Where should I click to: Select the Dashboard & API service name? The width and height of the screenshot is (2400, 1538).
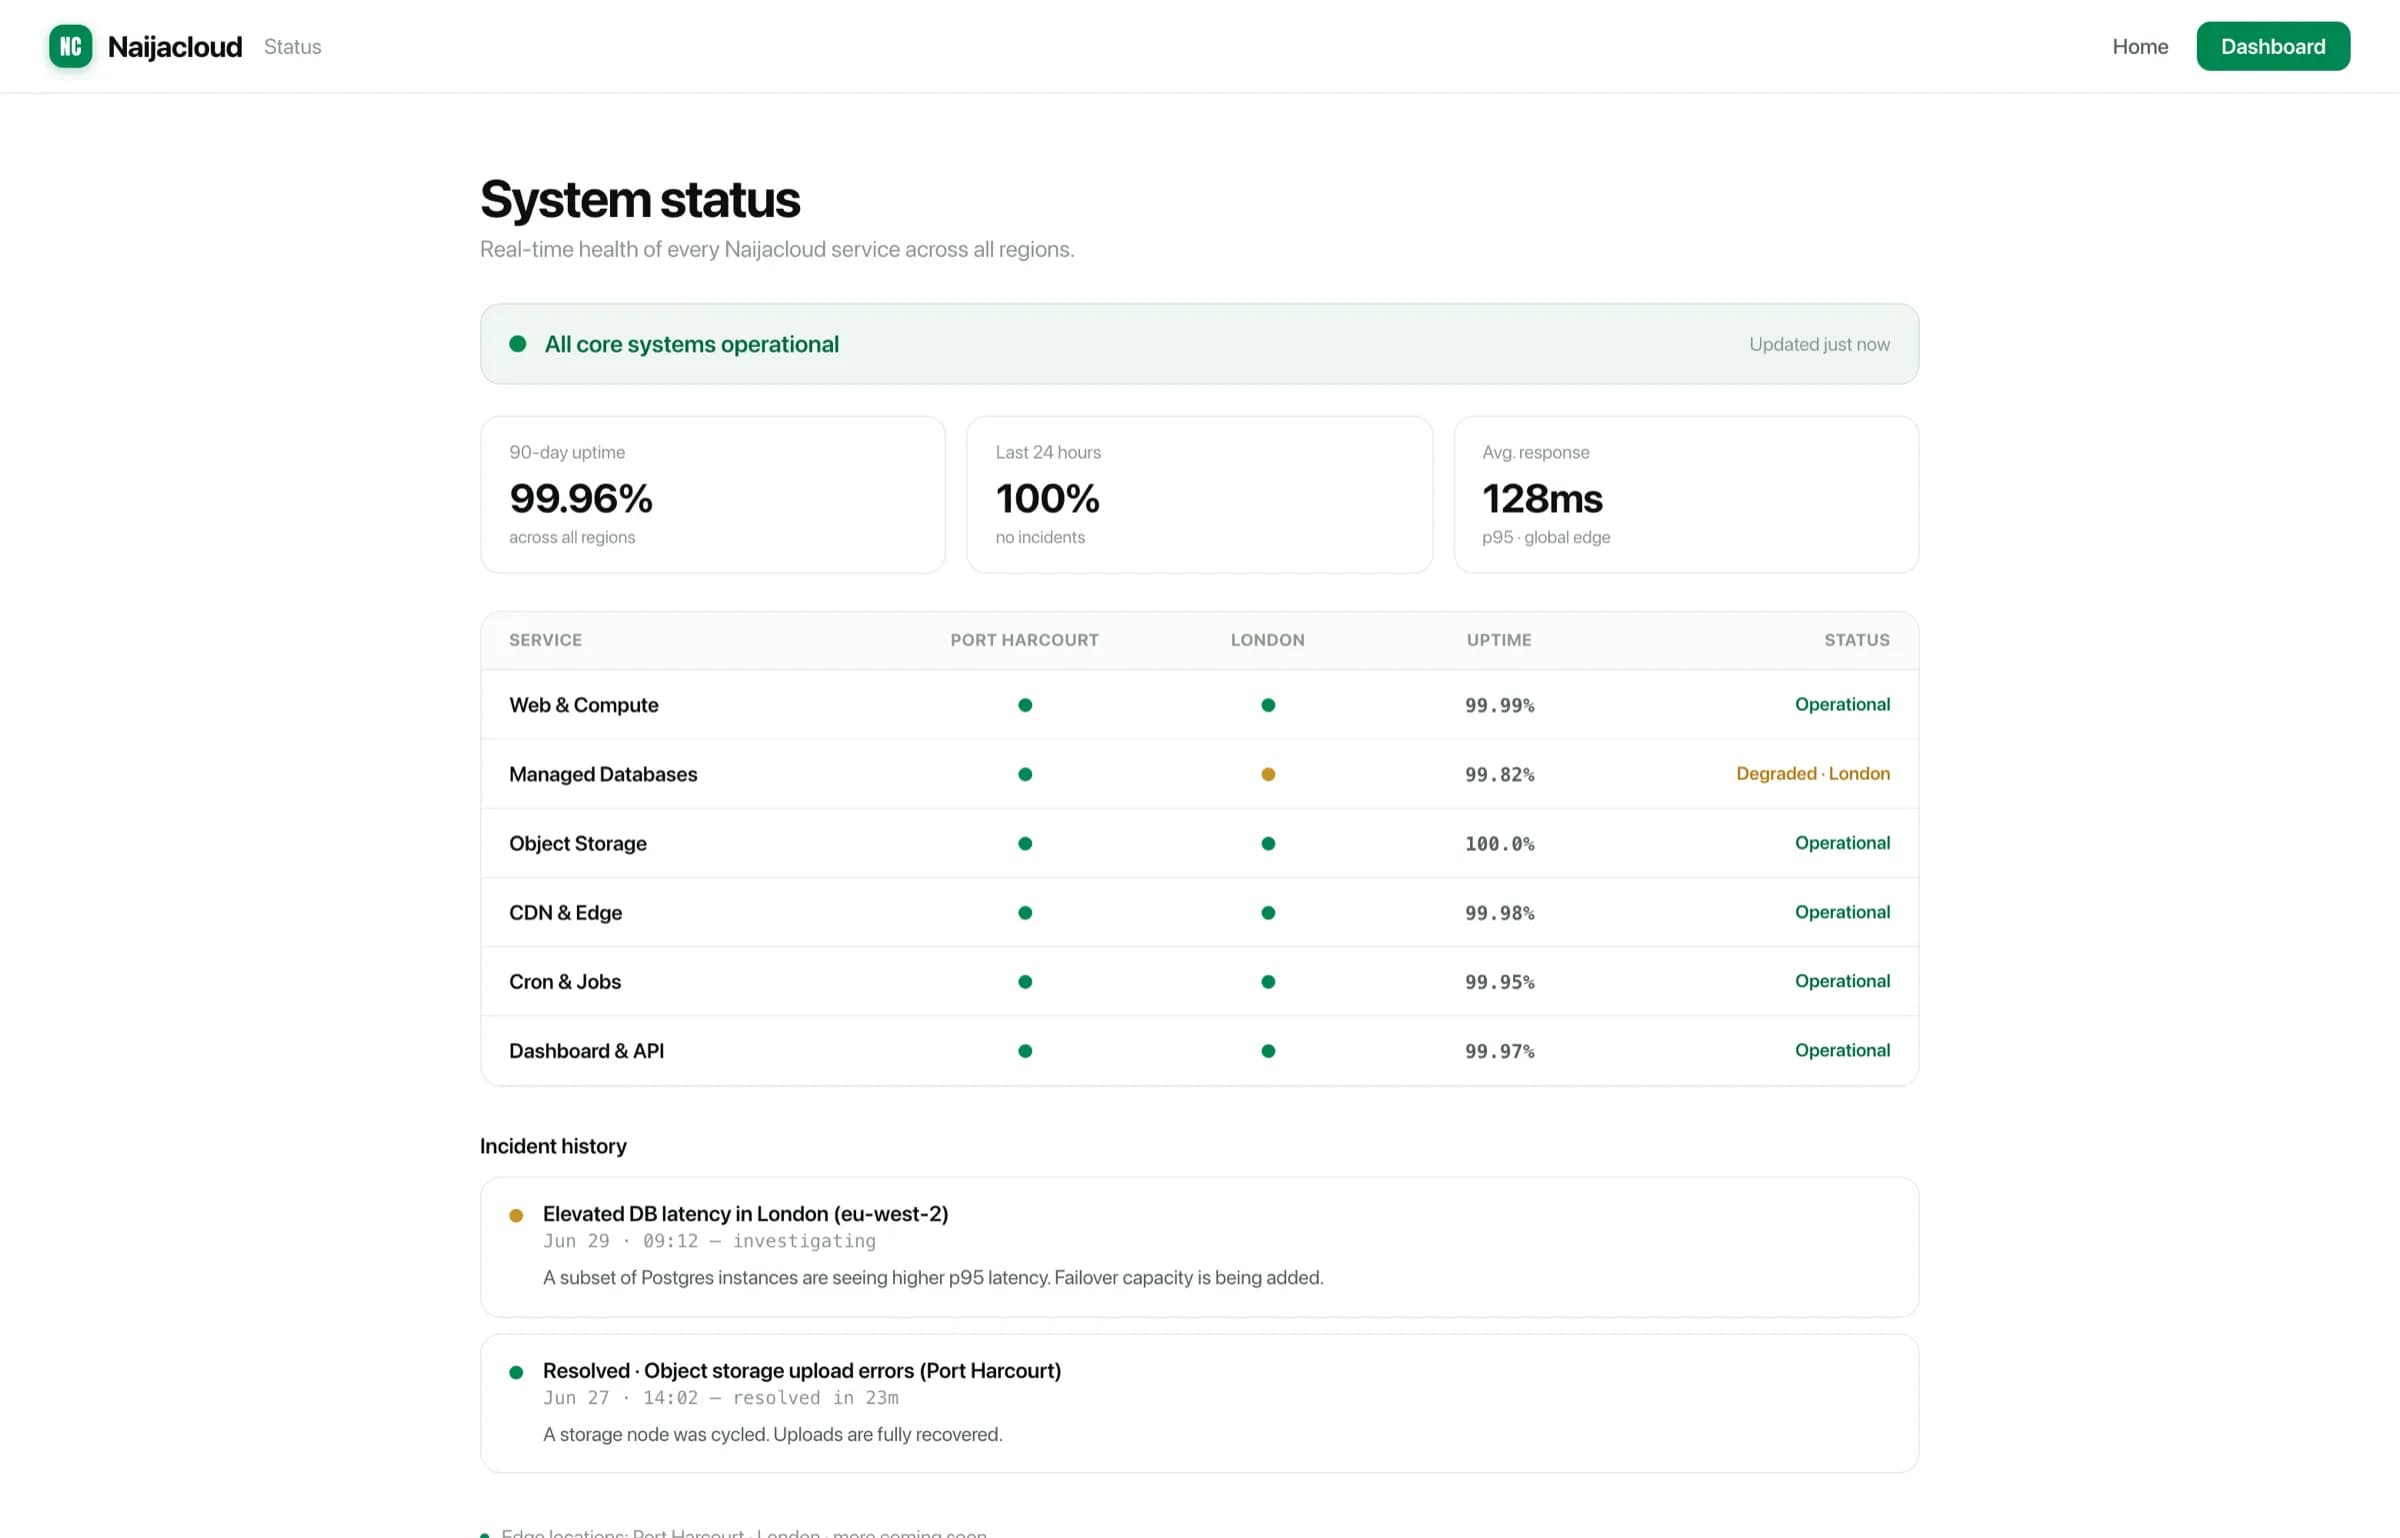(x=586, y=1051)
